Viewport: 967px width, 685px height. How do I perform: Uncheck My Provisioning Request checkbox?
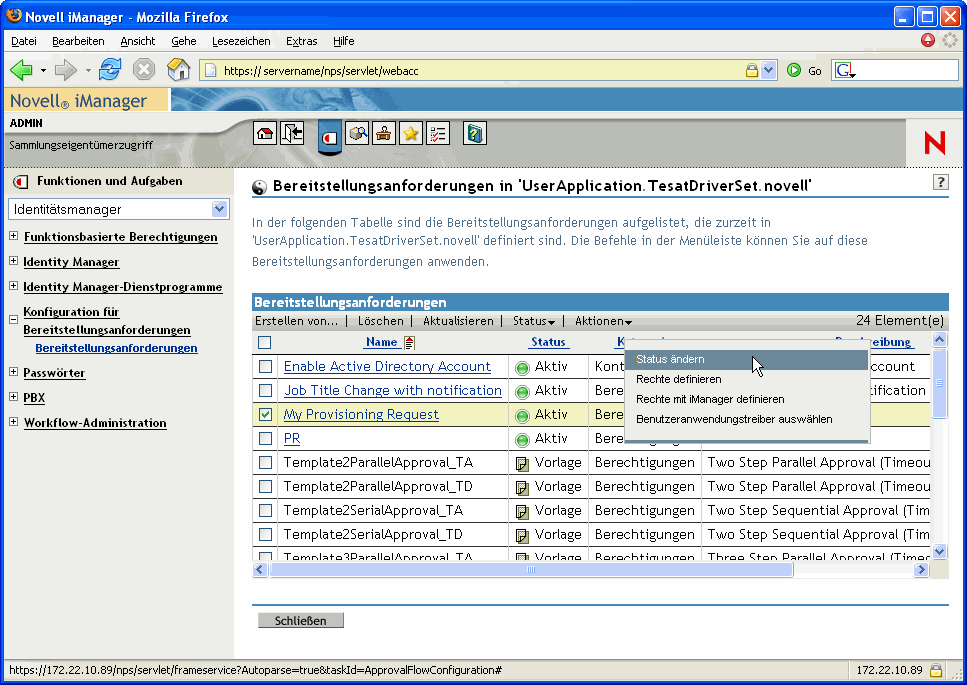click(265, 414)
